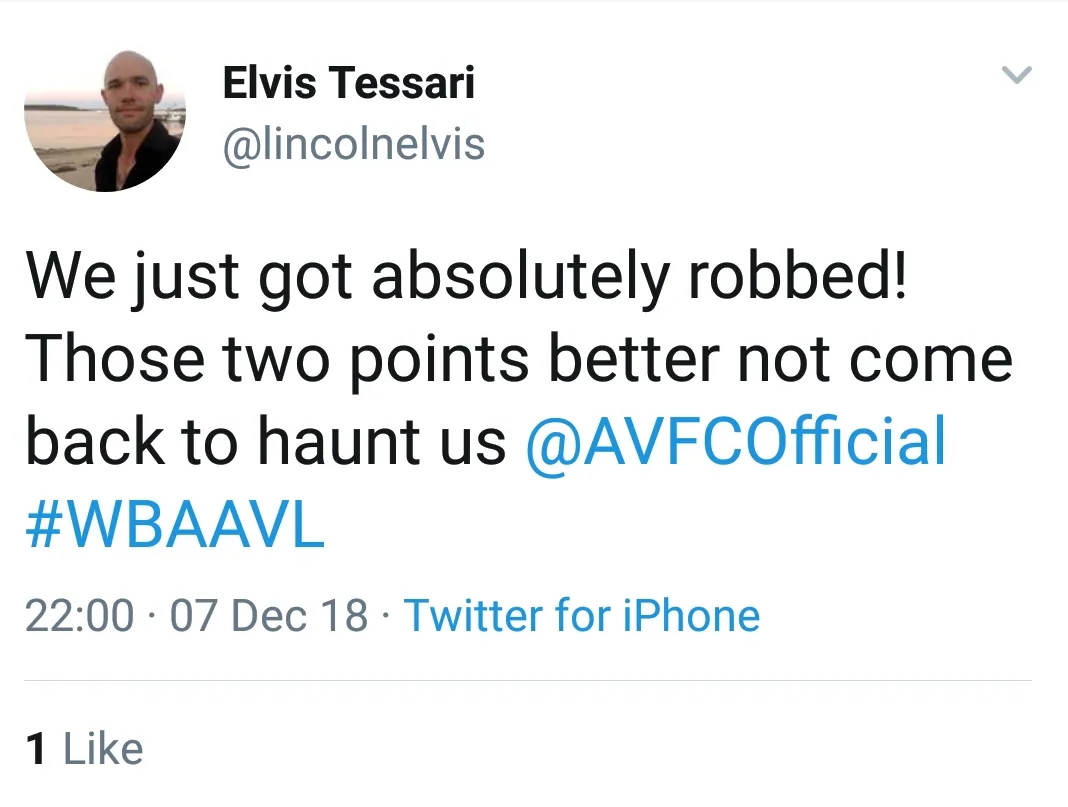The image size is (1068, 807).
Task: Click the word "robbed!" in the tweet
Action: [x=797, y=274]
